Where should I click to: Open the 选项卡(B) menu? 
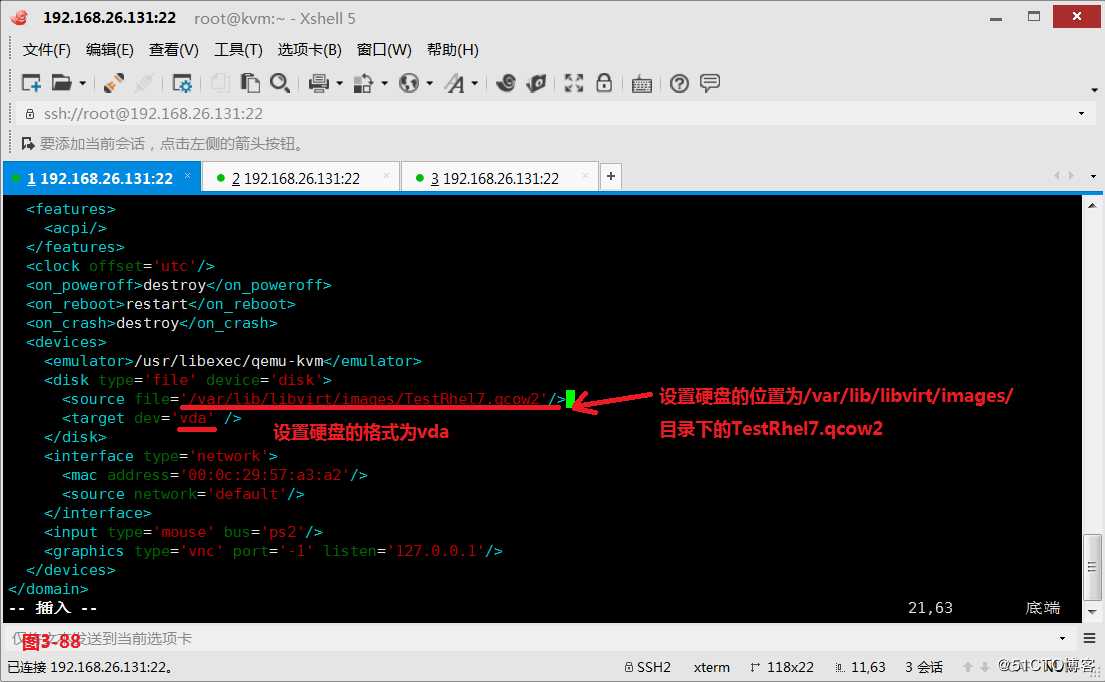pos(309,50)
